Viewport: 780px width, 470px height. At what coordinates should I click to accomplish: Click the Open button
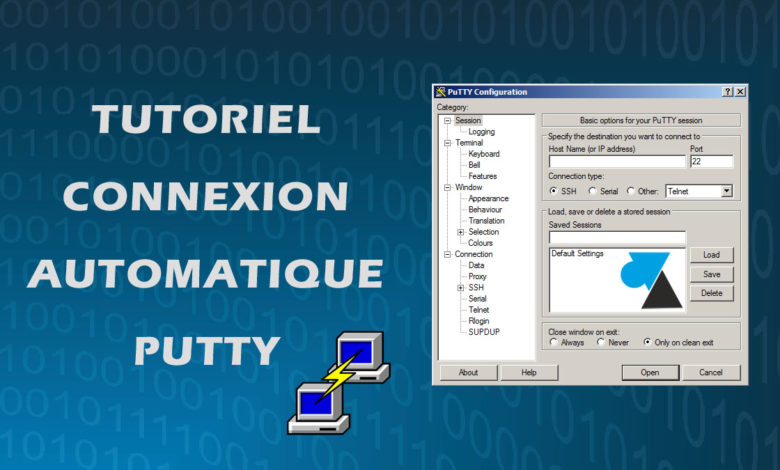tap(650, 373)
